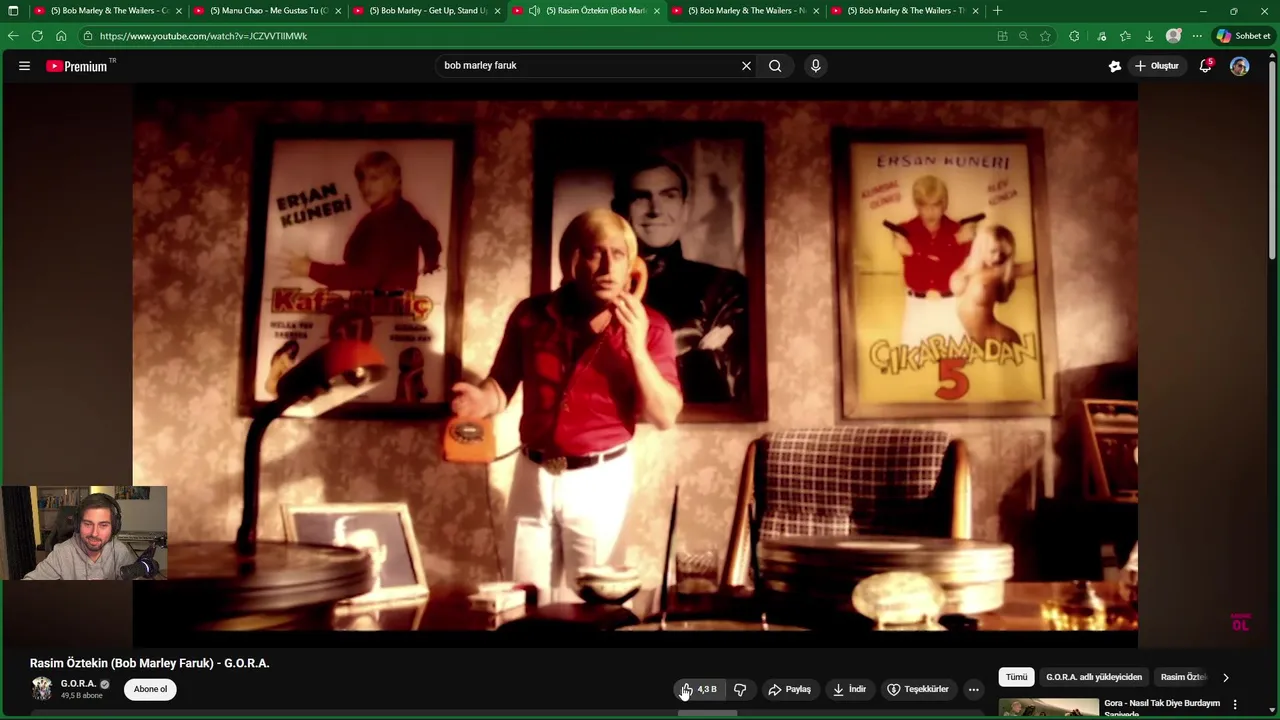This screenshot has height=720, width=1280.
Task: Open Gora - Nasıl Tak Diye video title
Action: (1162, 707)
